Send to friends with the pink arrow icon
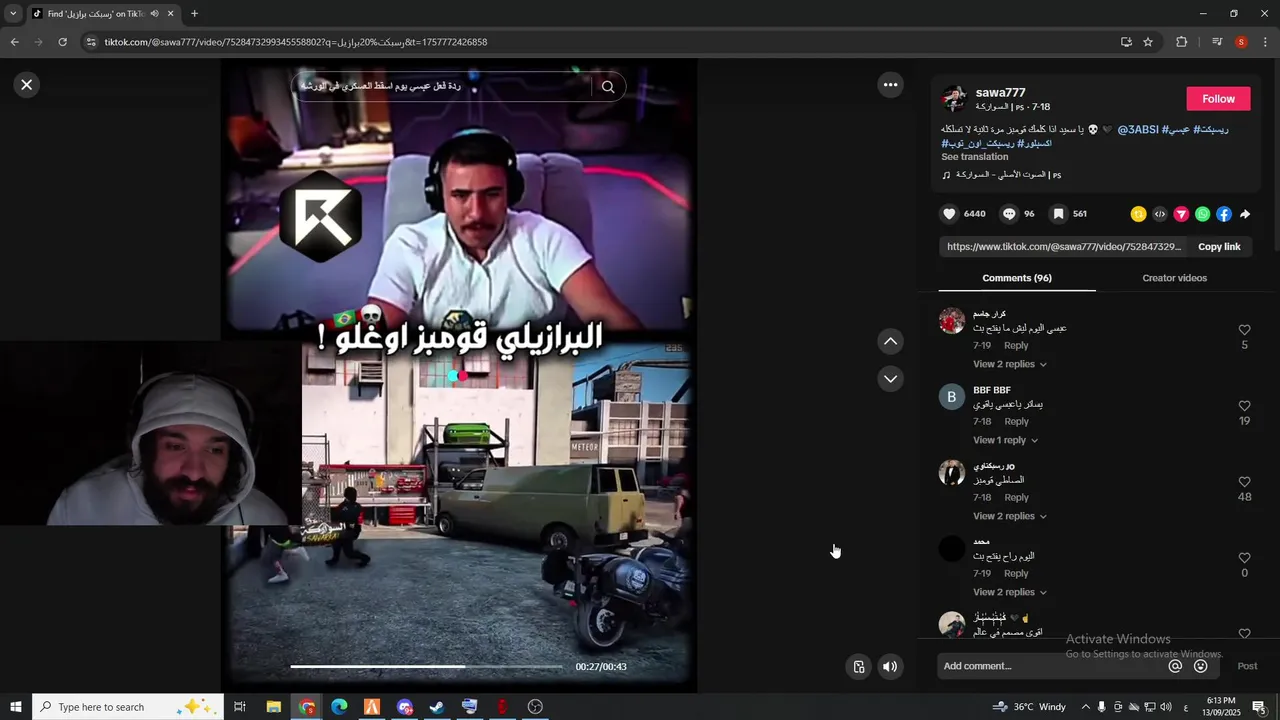 (x=1181, y=214)
